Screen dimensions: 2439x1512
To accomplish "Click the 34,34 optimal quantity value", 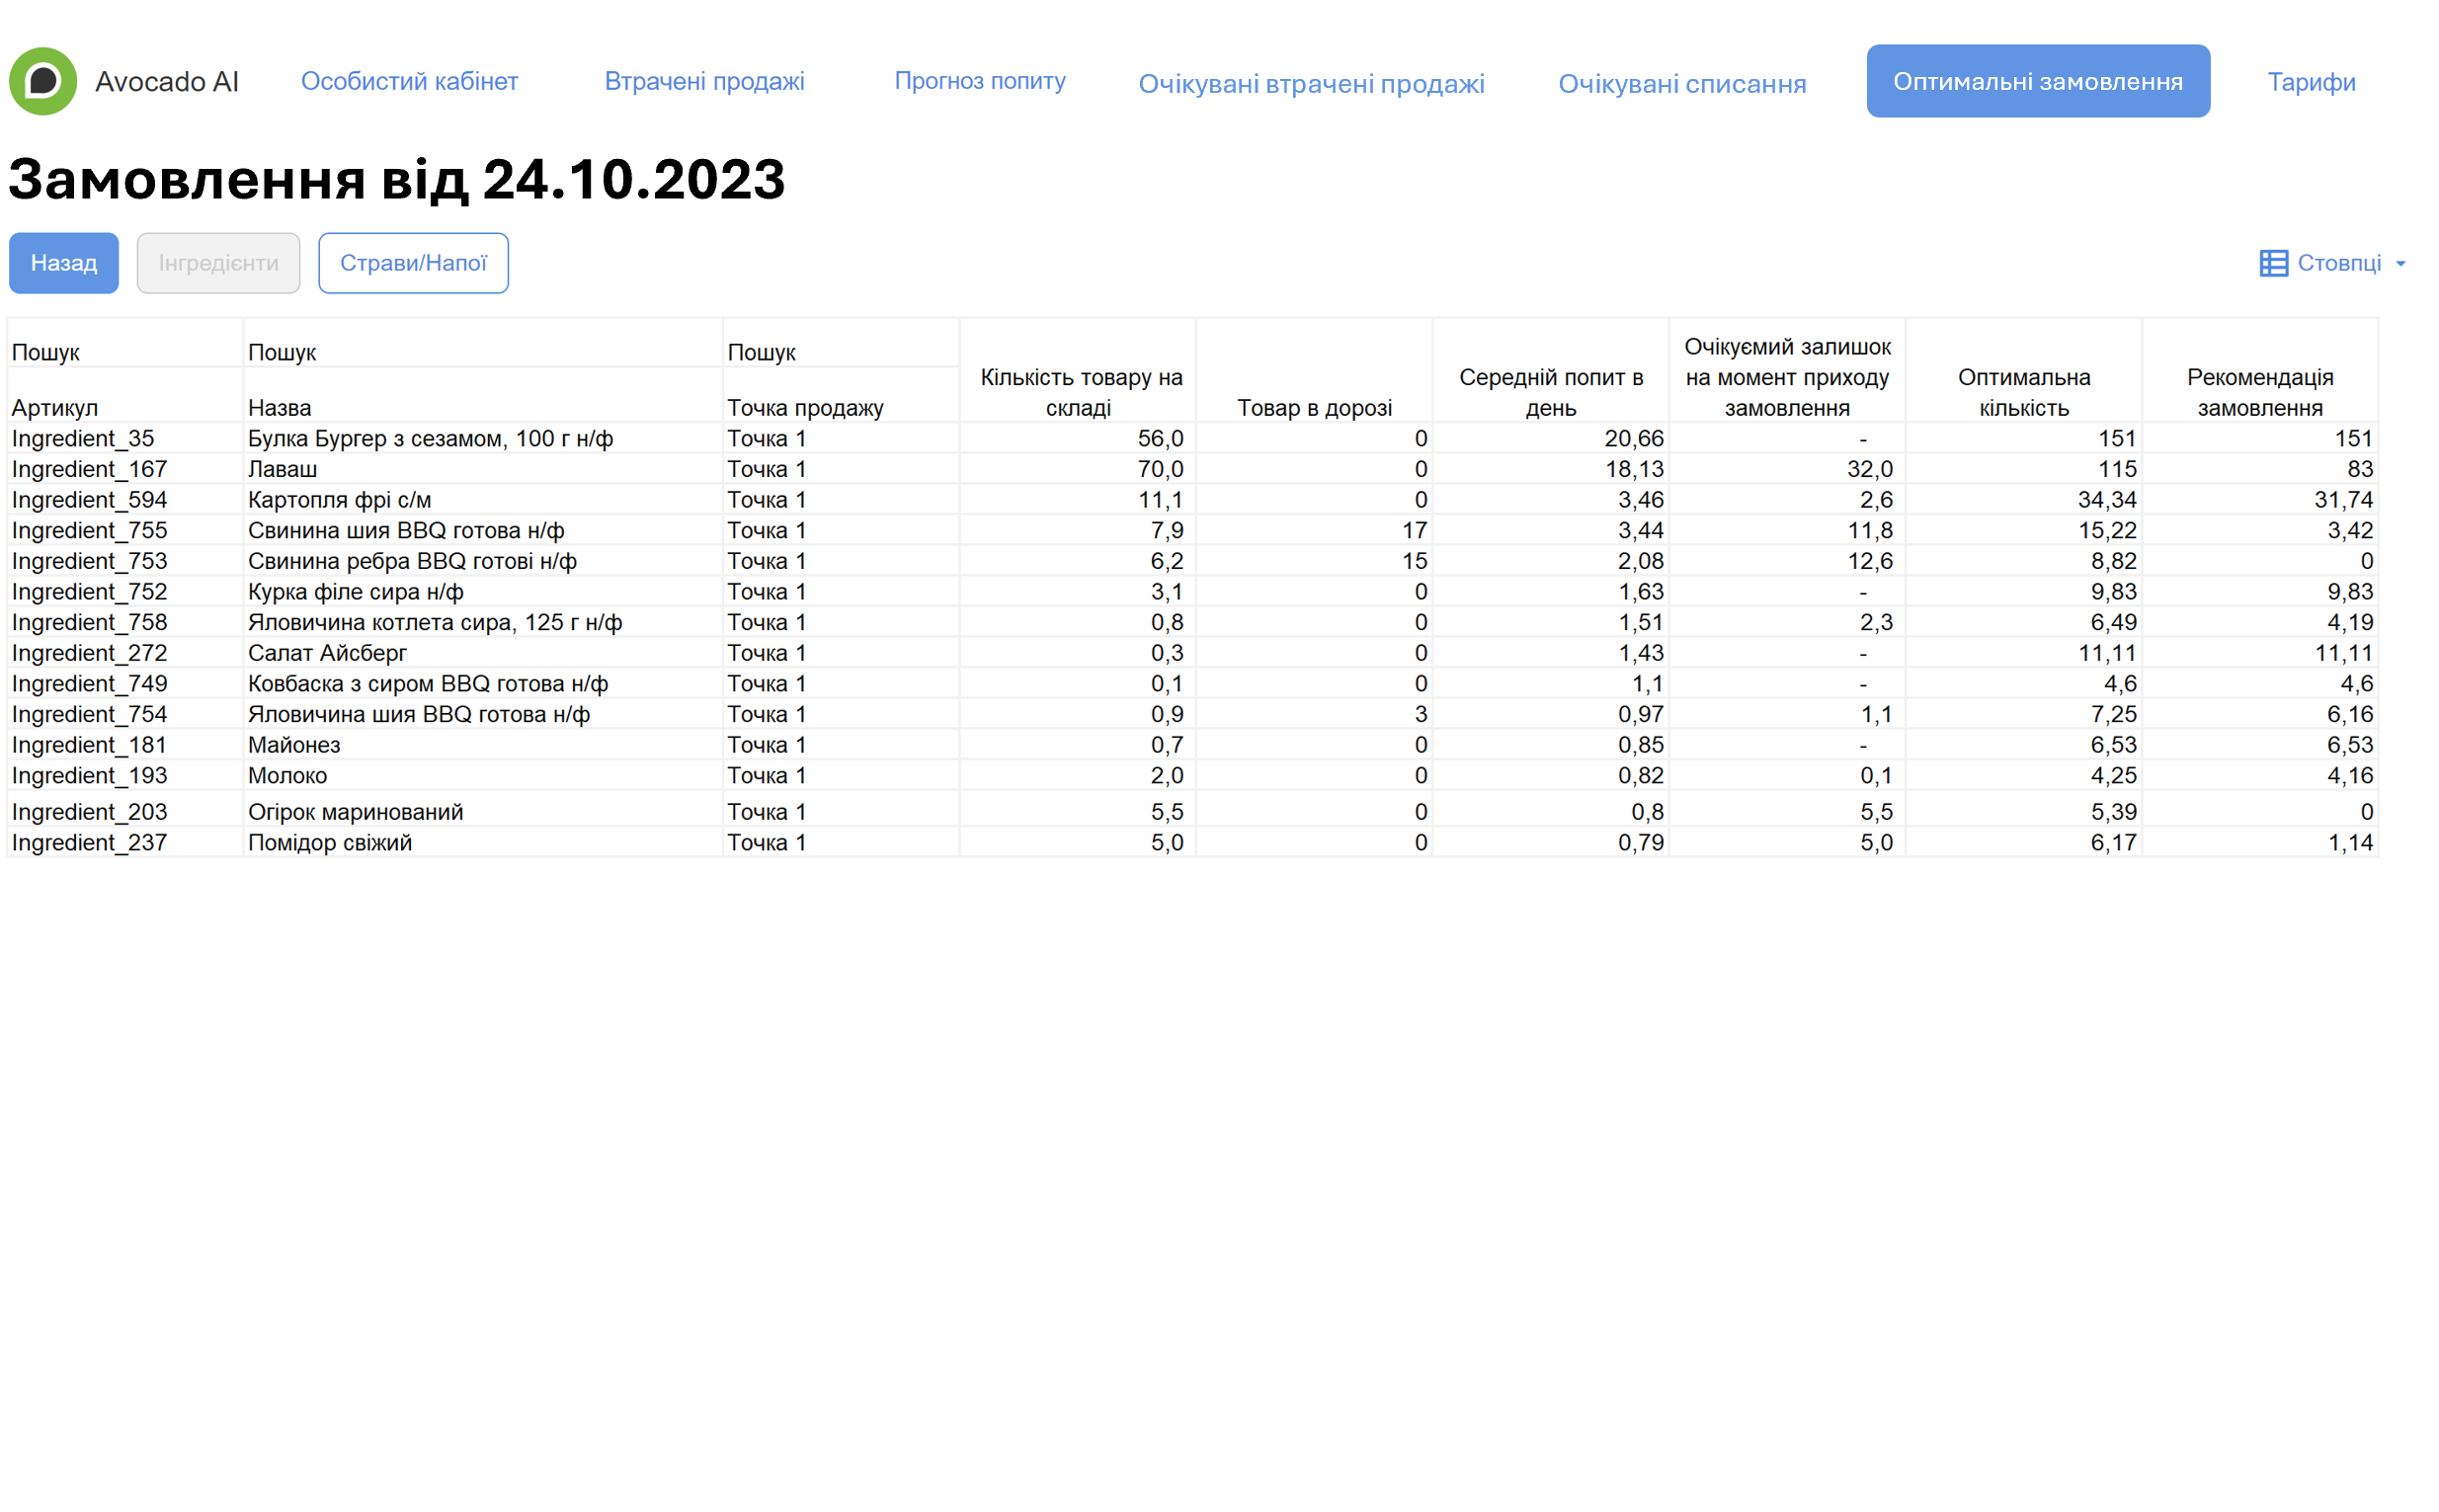I will [x=2106, y=500].
